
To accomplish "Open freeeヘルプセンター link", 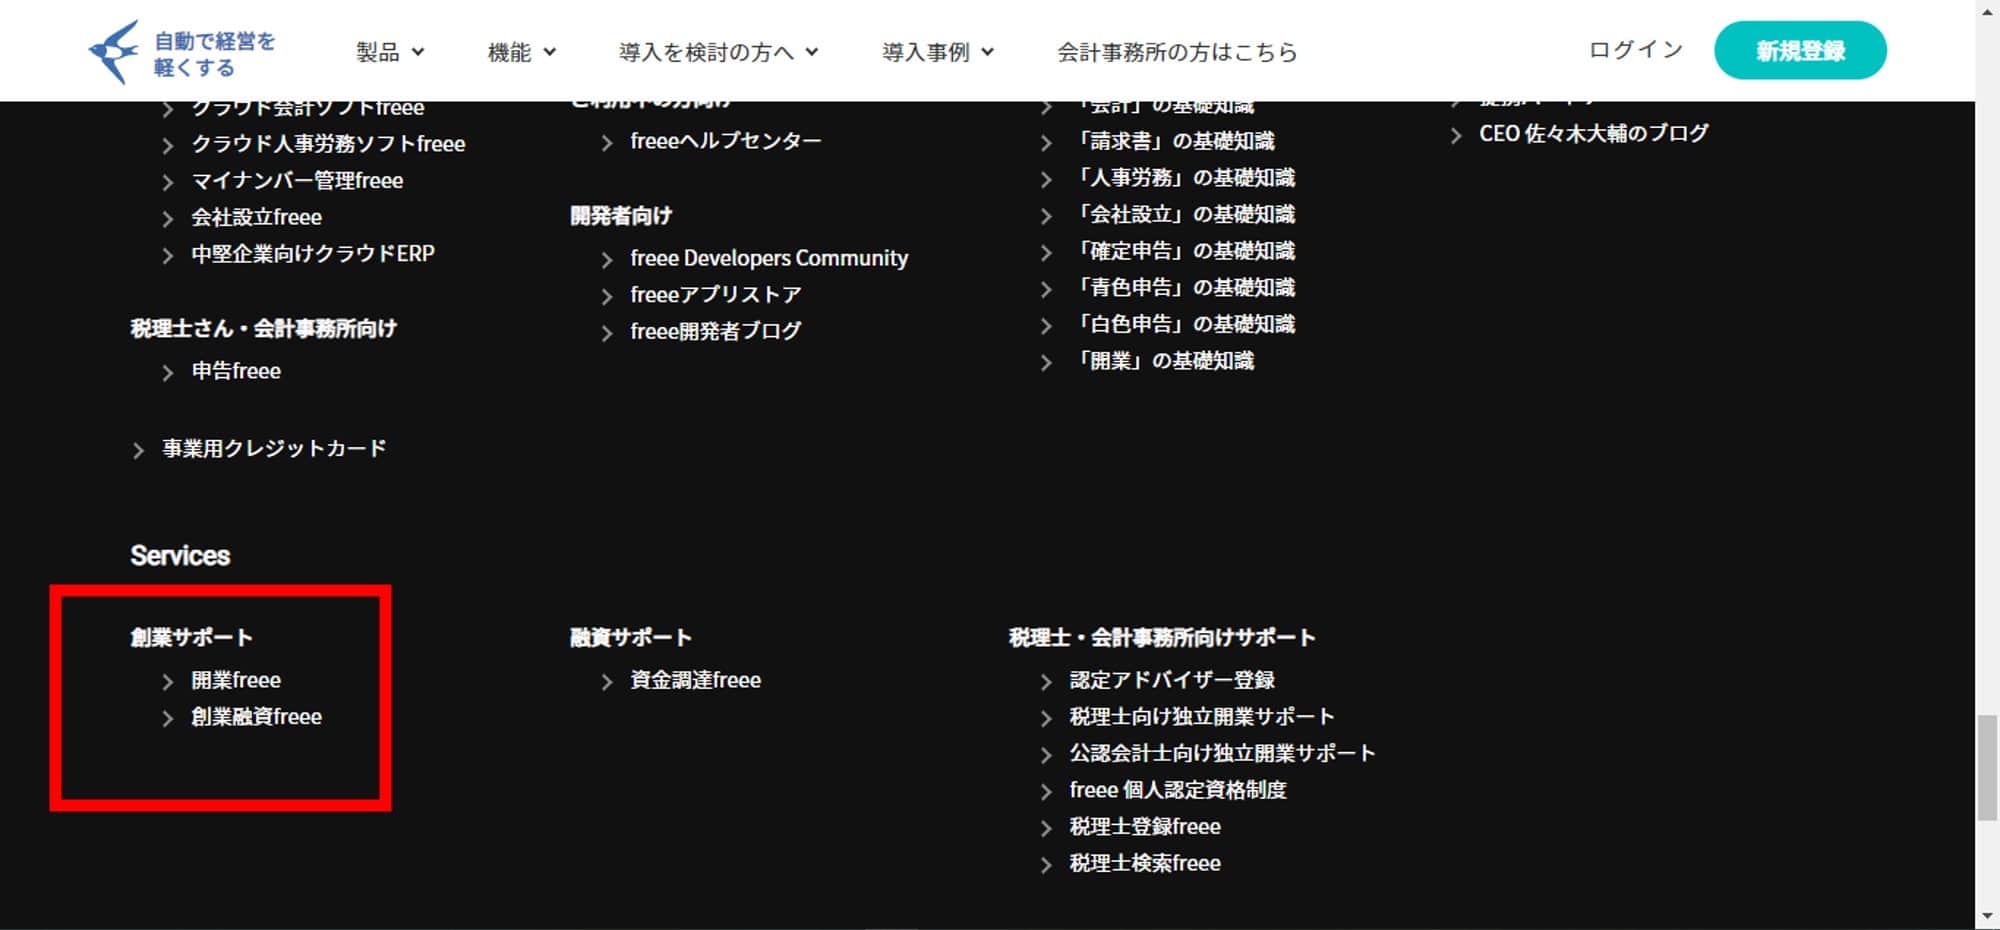I will 726,141.
